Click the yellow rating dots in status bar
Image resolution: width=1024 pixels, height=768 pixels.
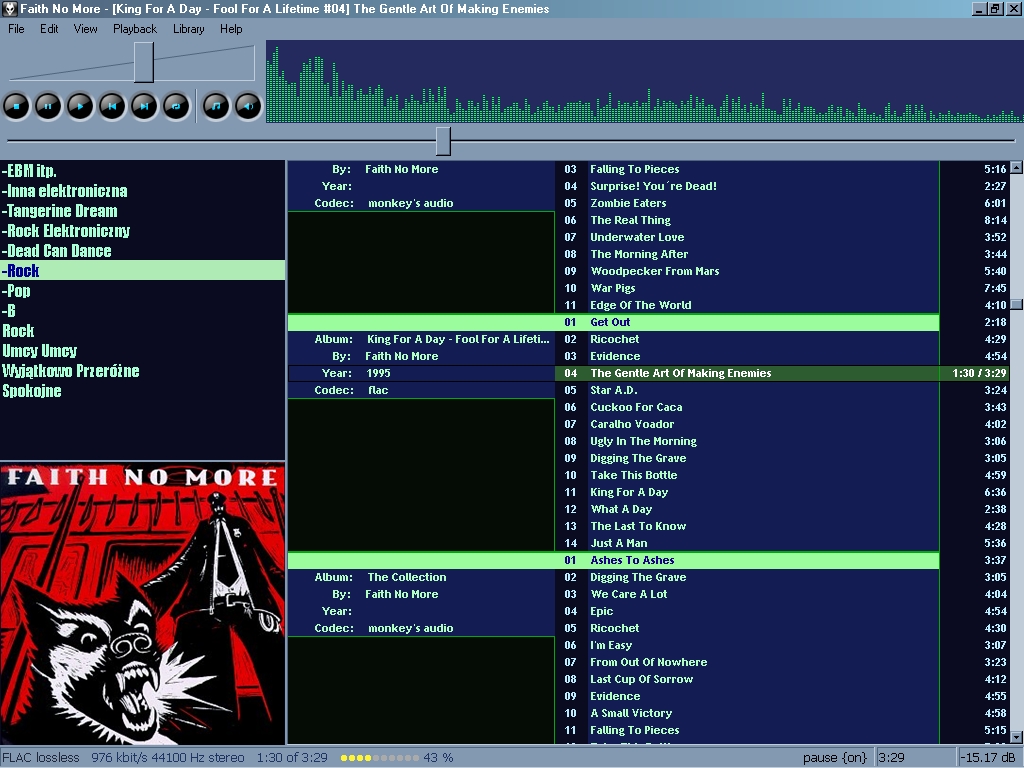pos(379,758)
